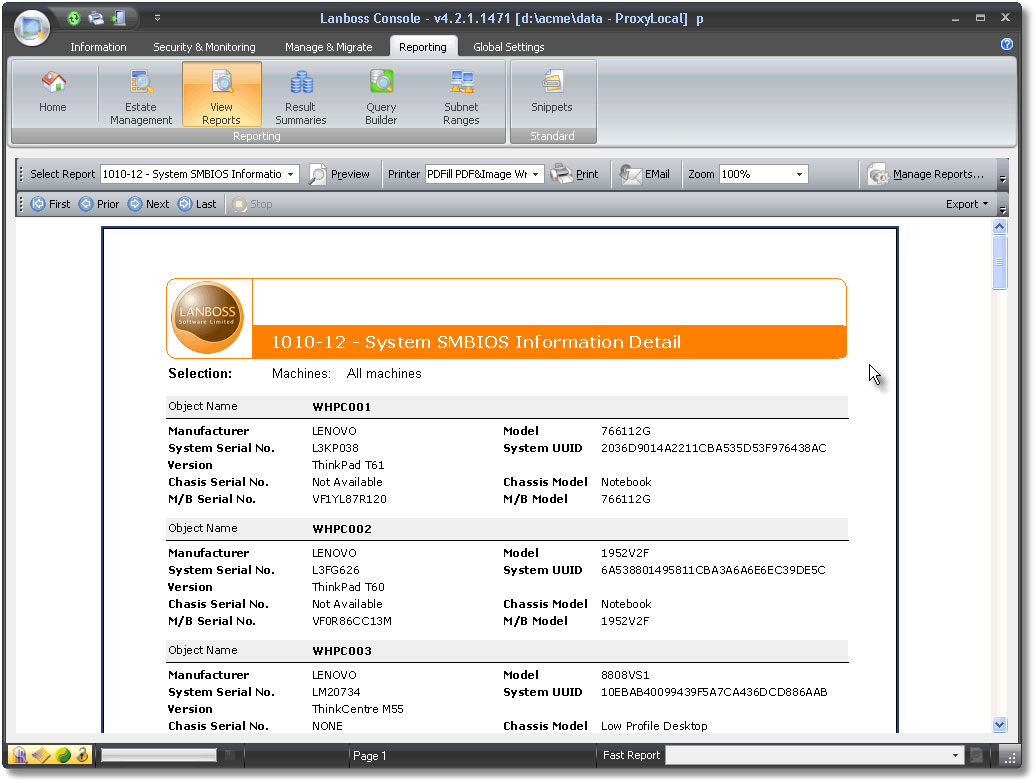Click the All machines selection text
Screen dimensions: 1036x783
[x=384, y=373]
